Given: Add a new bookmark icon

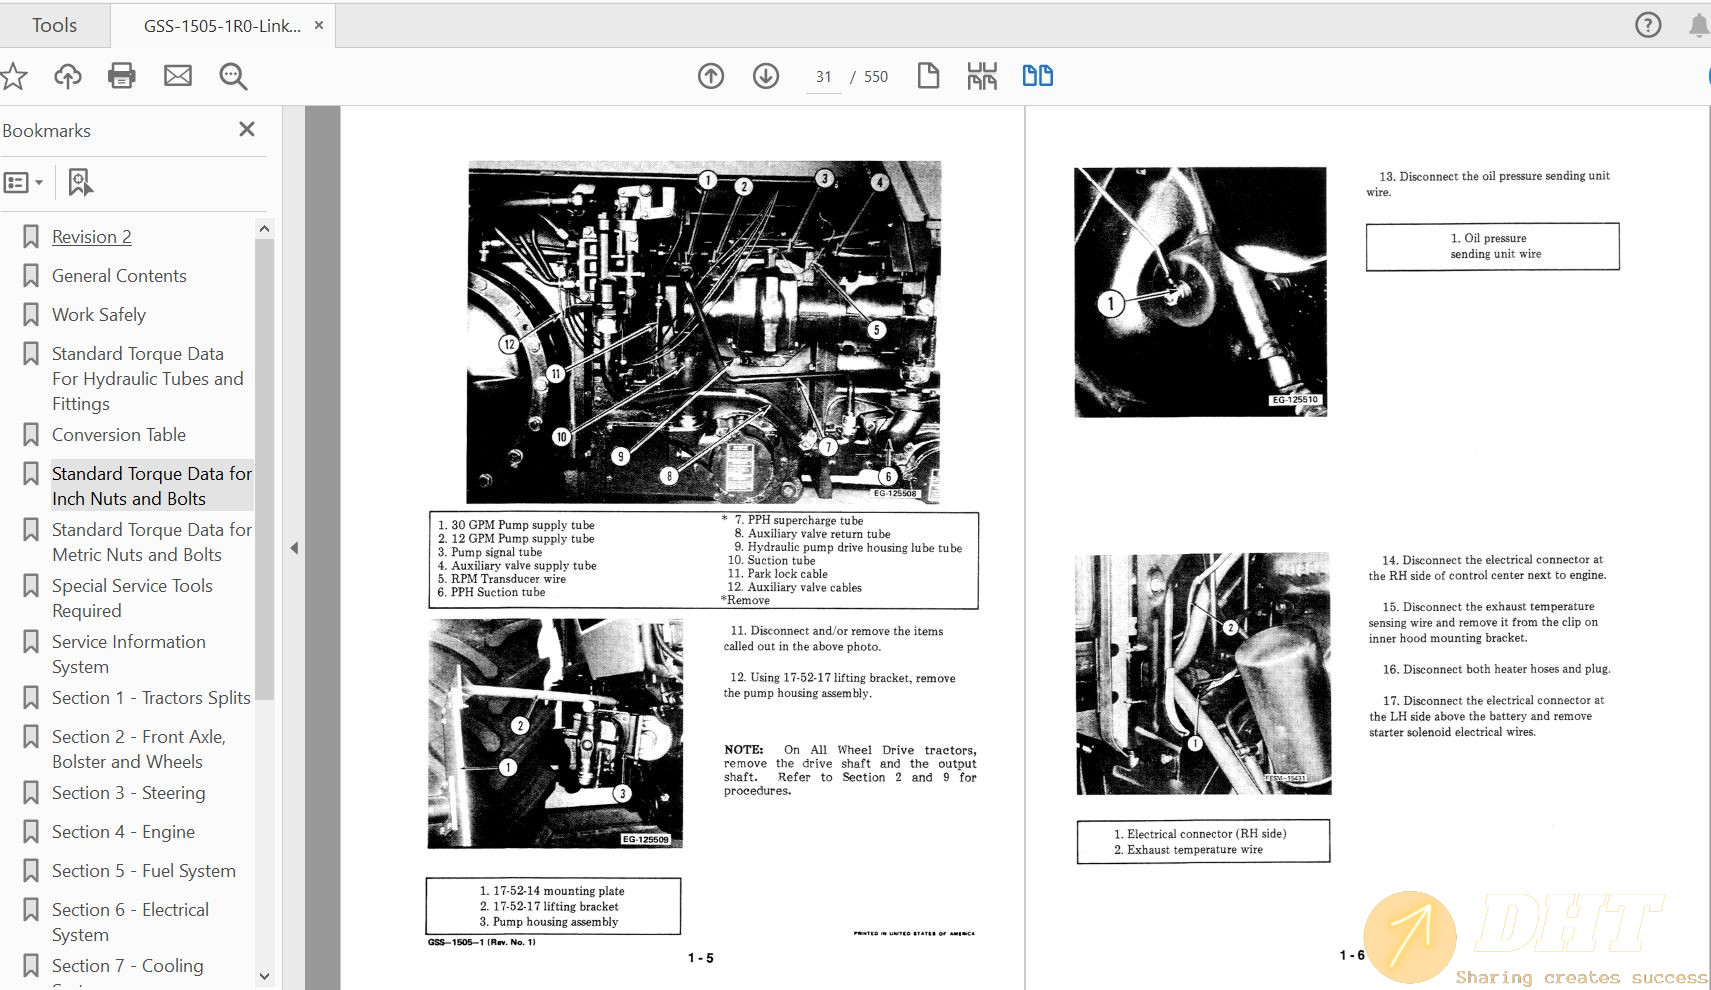Looking at the screenshot, I should [x=80, y=183].
